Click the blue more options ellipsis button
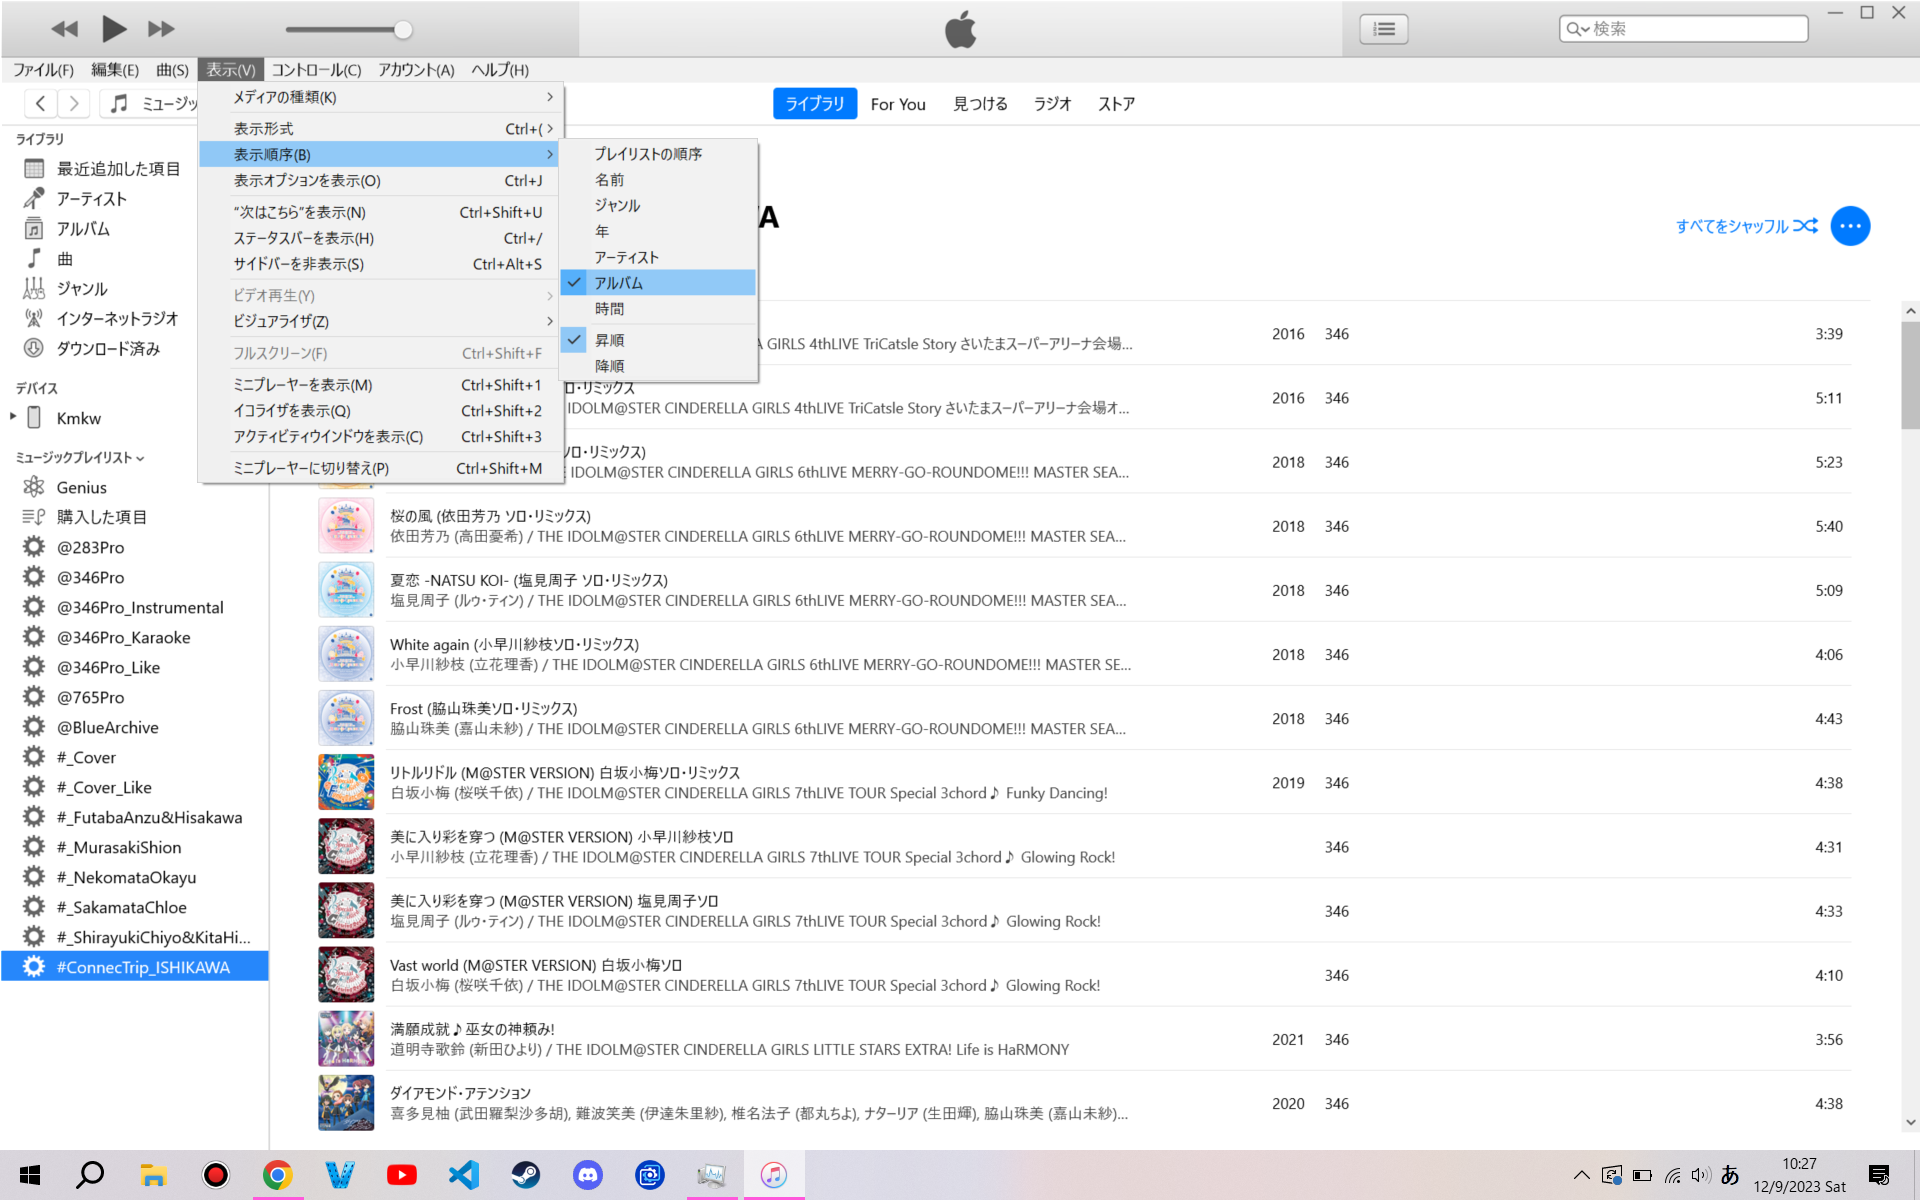Image resolution: width=1920 pixels, height=1200 pixels. [1849, 226]
